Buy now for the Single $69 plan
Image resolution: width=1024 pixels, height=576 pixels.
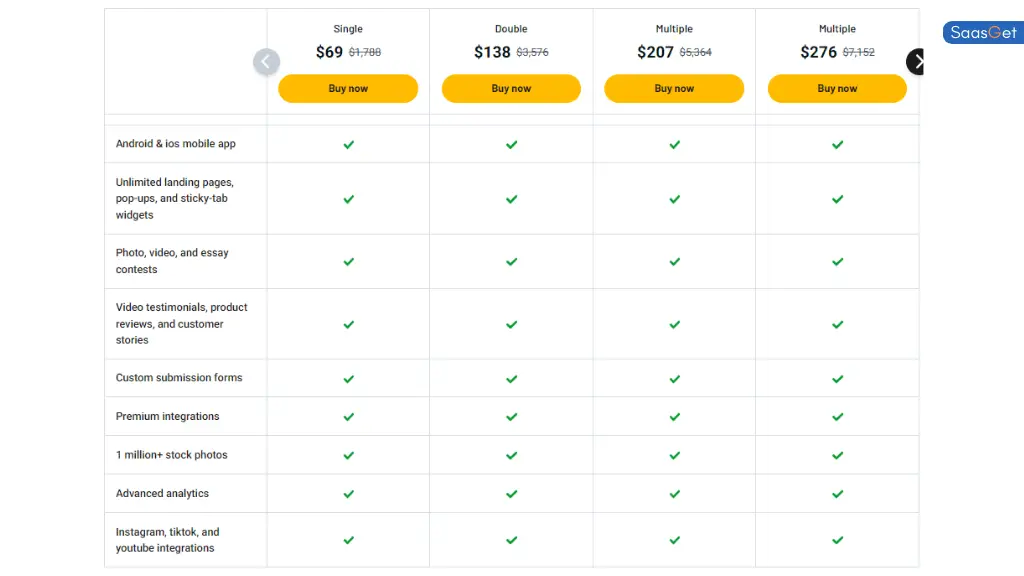pos(348,88)
